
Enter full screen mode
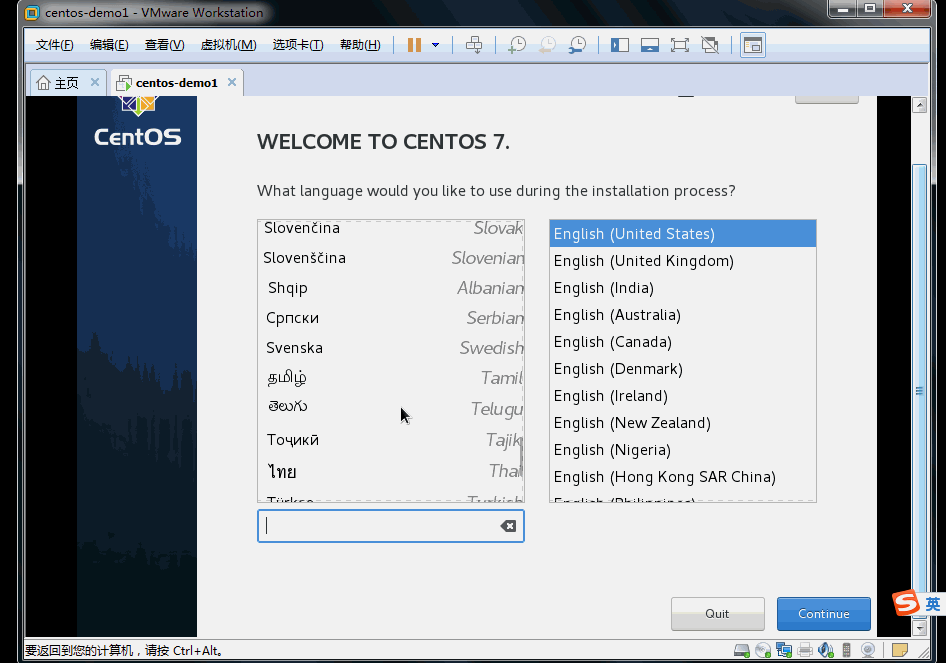[x=680, y=45]
